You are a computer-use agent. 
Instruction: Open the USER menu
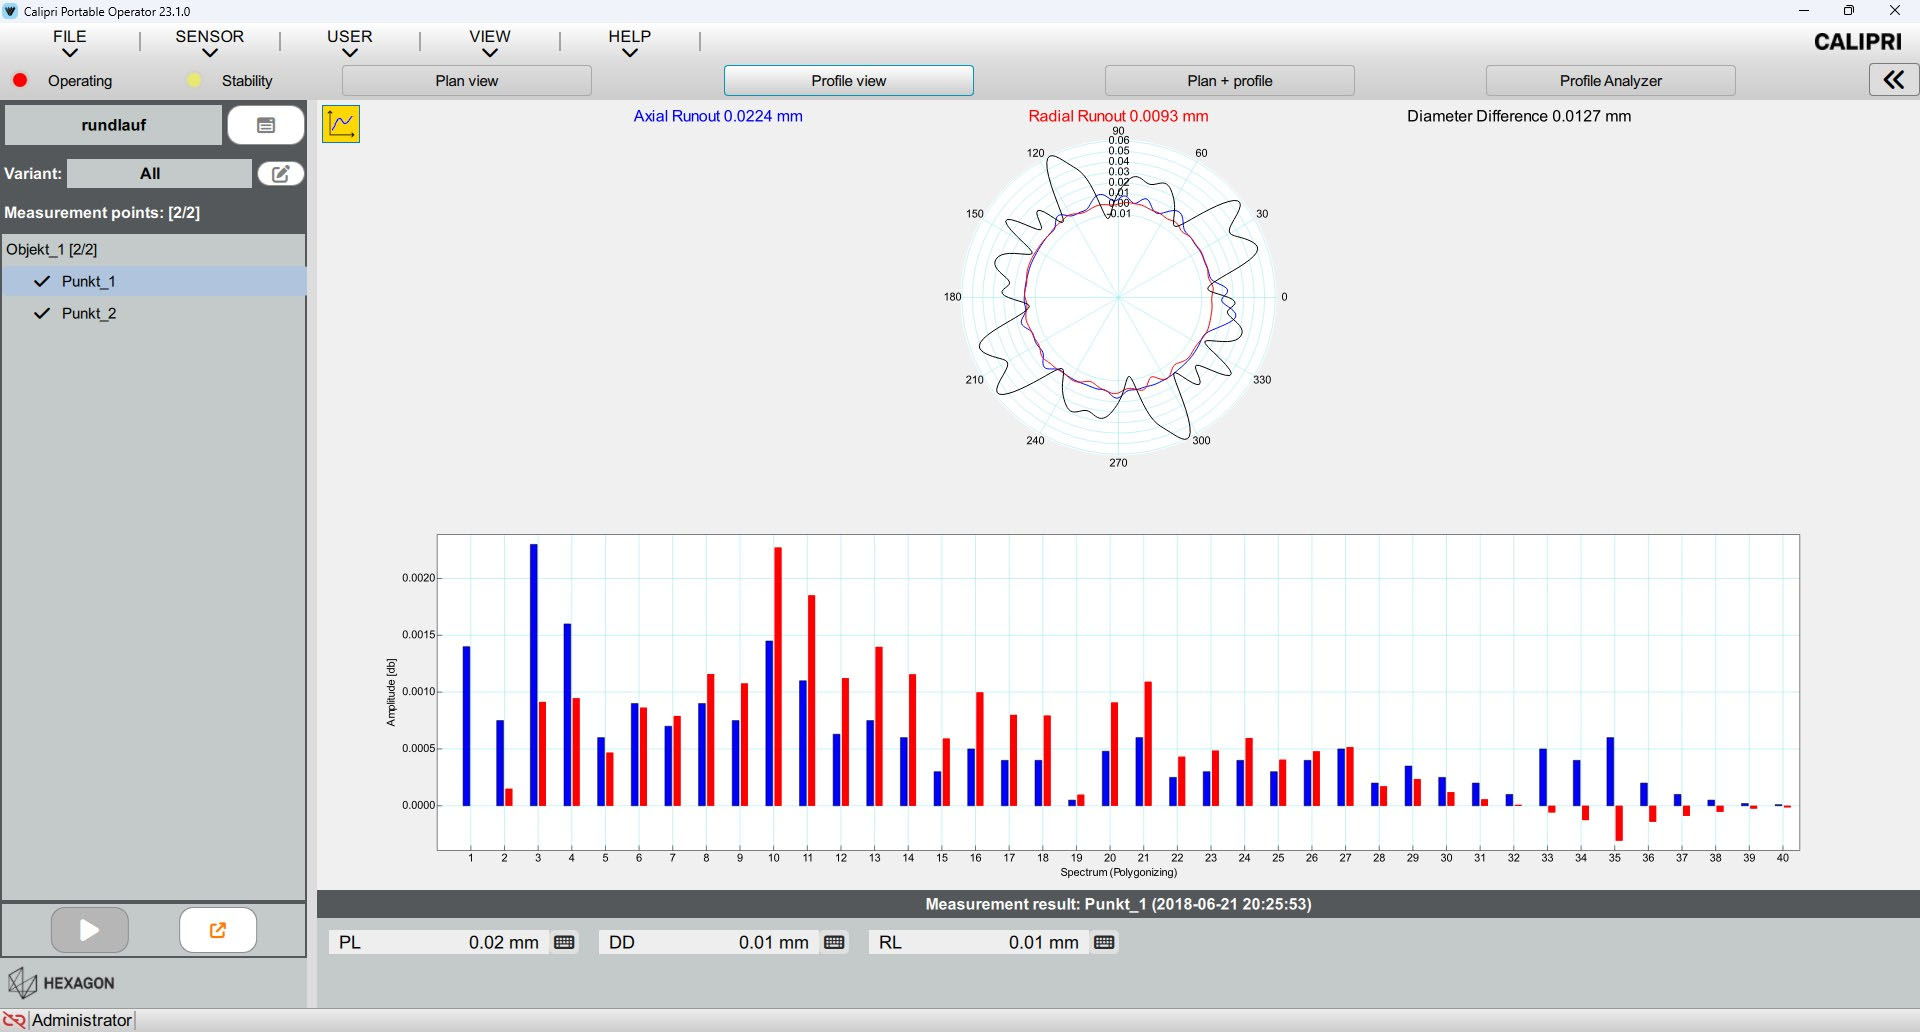[349, 42]
